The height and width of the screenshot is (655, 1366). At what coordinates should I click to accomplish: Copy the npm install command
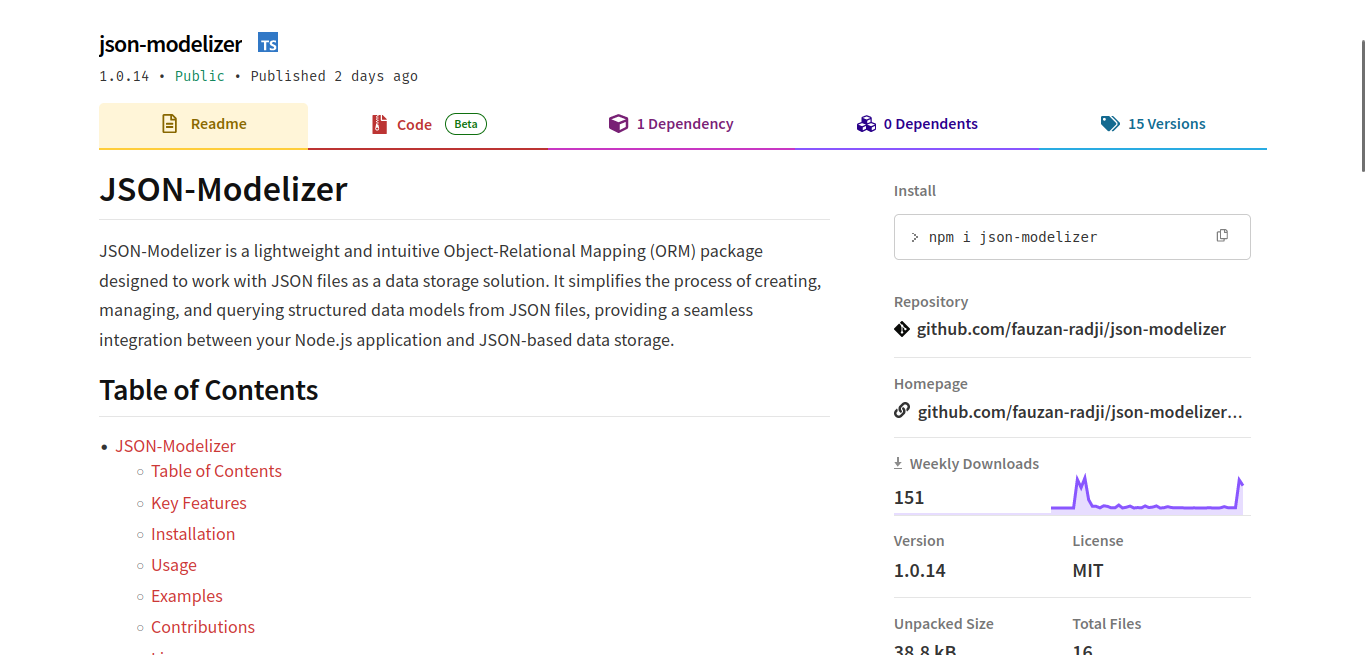click(1222, 236)
